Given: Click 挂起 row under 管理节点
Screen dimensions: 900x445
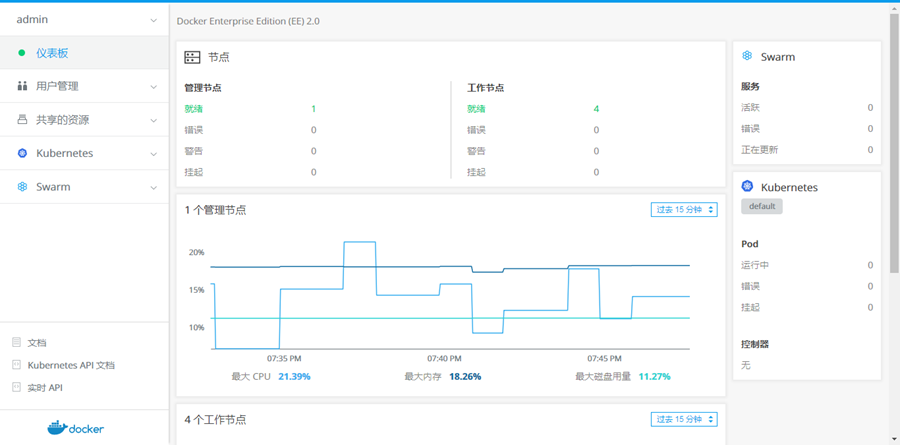Looking at the screenshot, I should pos(250,172).
